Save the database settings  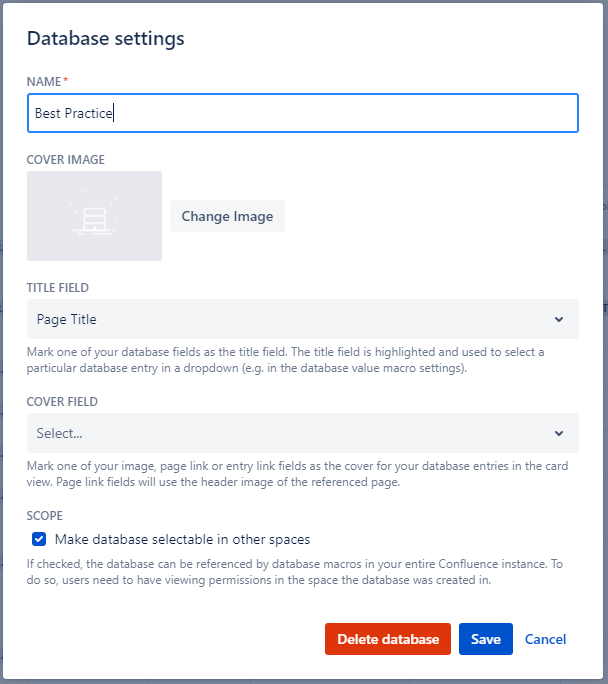click(x=485, y=639)
